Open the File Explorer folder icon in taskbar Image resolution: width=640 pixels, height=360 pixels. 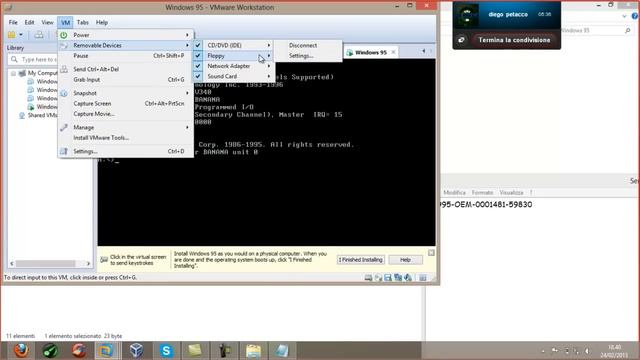click(253, 351)
